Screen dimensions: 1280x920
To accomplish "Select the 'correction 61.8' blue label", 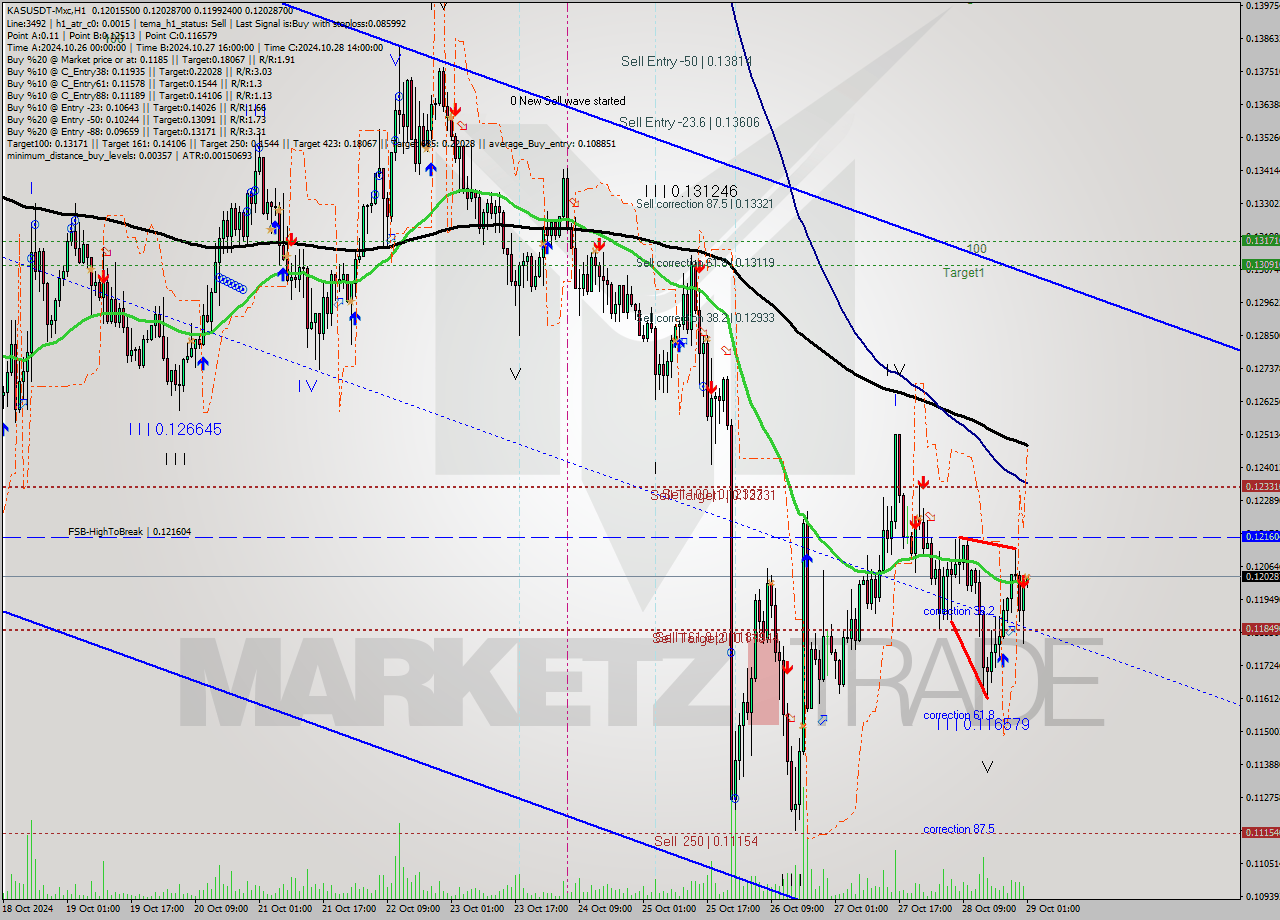I will click(x=959, y=715).
